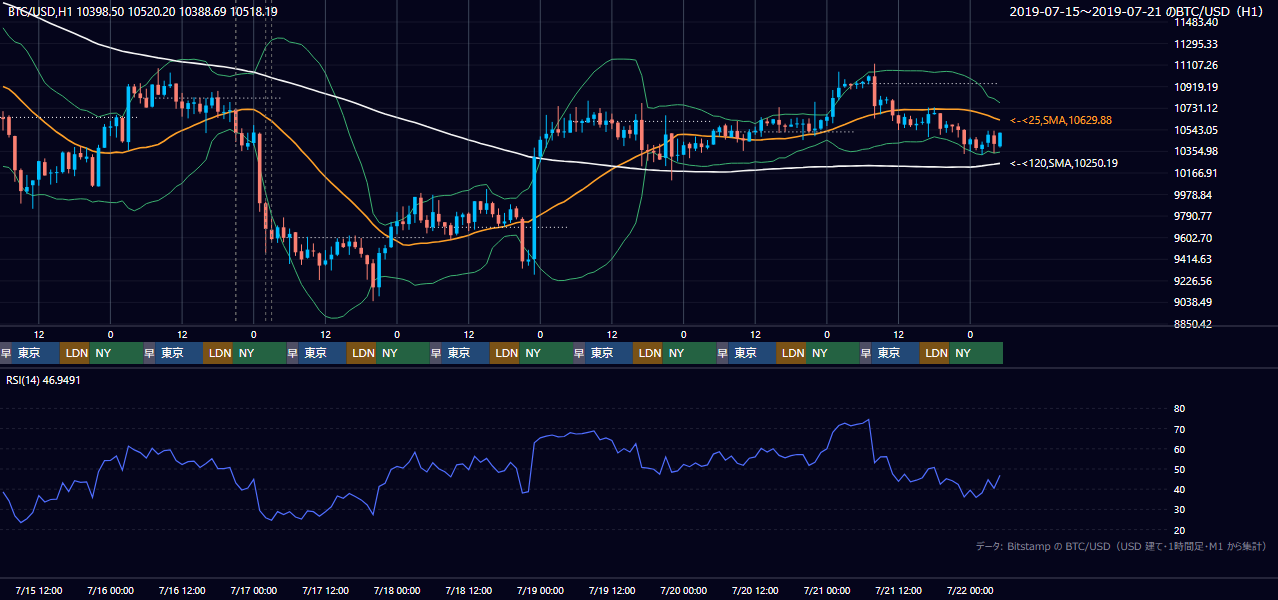Select the 7/18 00:00 date label
This screenshot has height=600, width=1278.
click(397, 590)
